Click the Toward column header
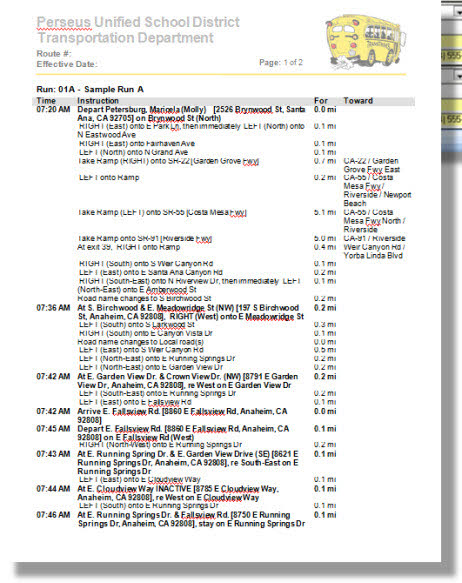 (x=358, y=101)
